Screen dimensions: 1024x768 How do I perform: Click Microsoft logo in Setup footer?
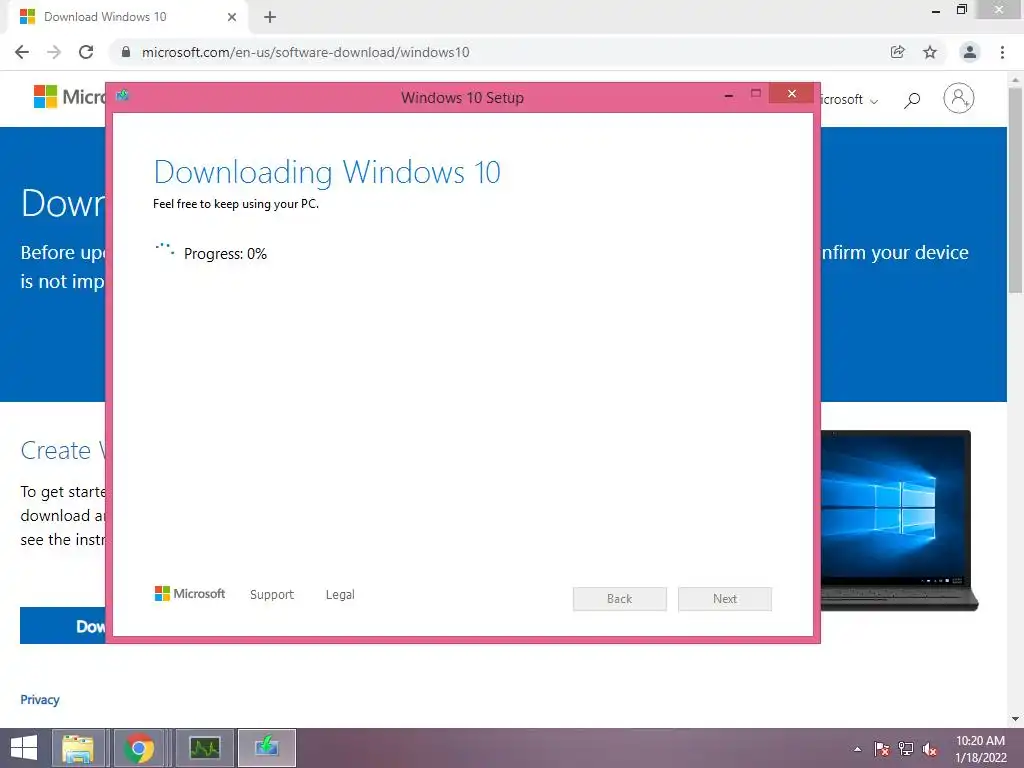point(190,594)
